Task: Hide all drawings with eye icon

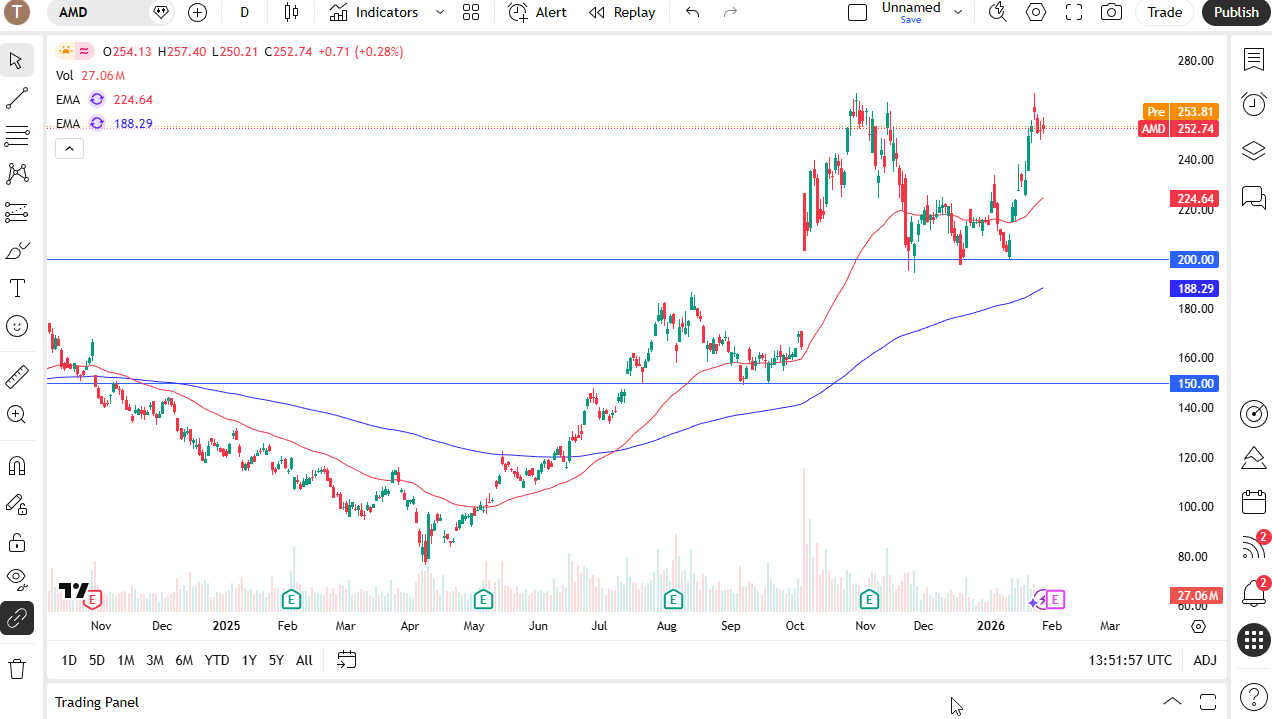Action: (x=17, y=577)
